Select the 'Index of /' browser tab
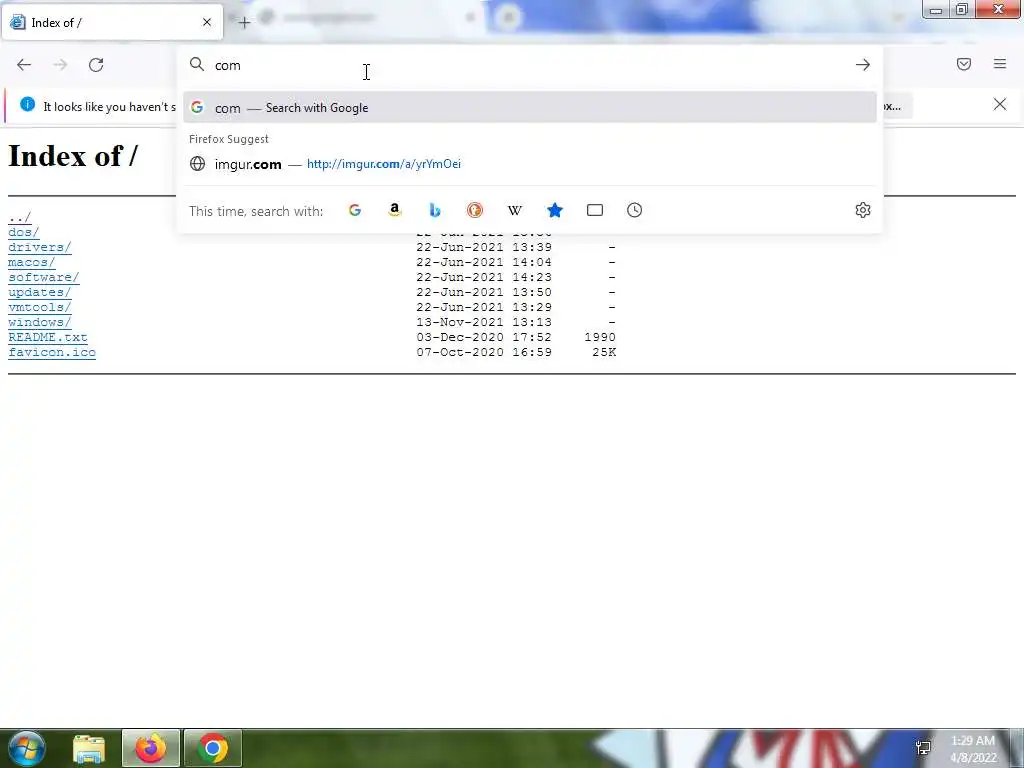The width and height of the screenshot is (1024, 768). click(112, 22)
